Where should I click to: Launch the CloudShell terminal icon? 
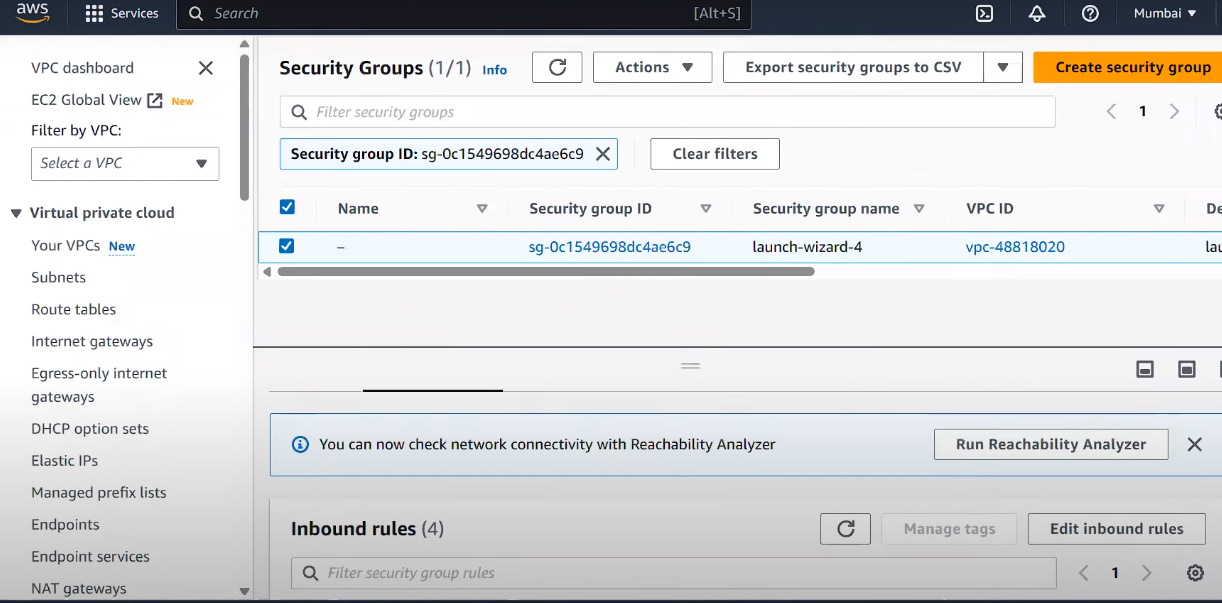coord(984,13)
